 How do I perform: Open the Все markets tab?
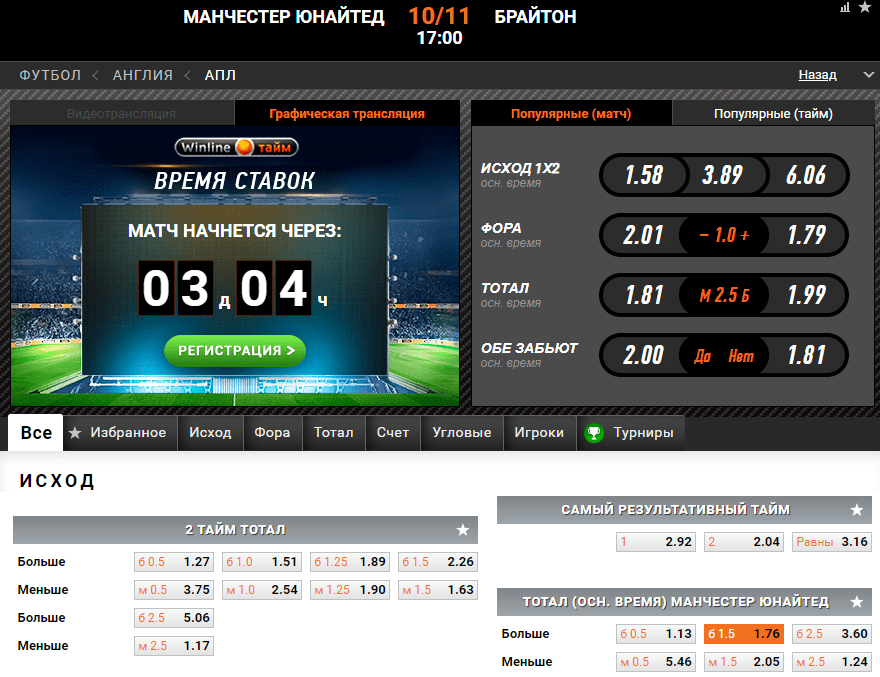tap(36, 433)
